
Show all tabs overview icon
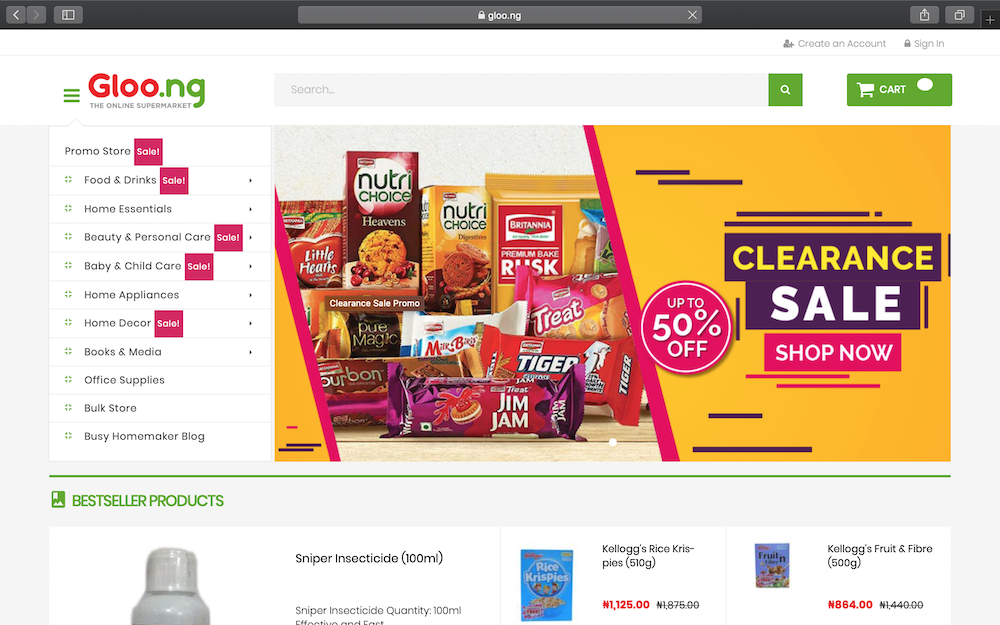[959, 15]
